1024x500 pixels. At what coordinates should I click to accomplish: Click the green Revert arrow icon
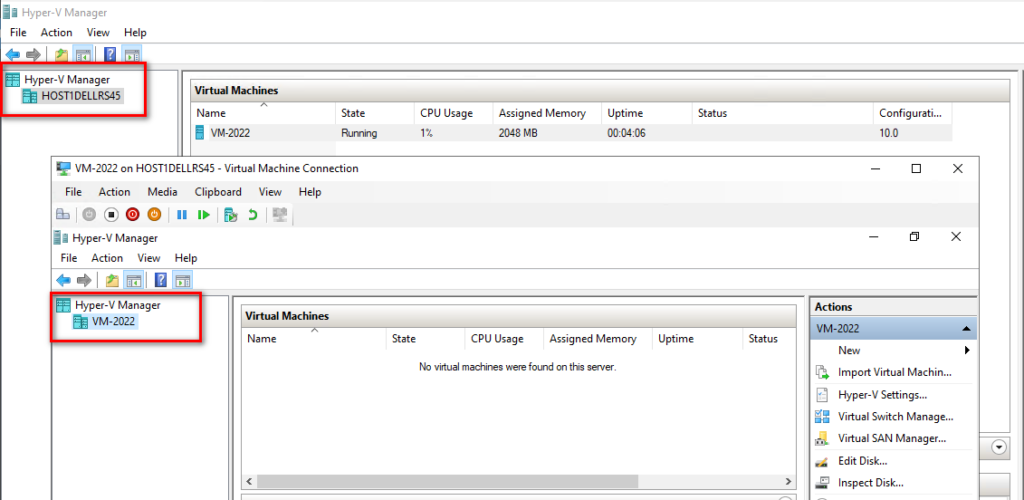click(253, 214)
